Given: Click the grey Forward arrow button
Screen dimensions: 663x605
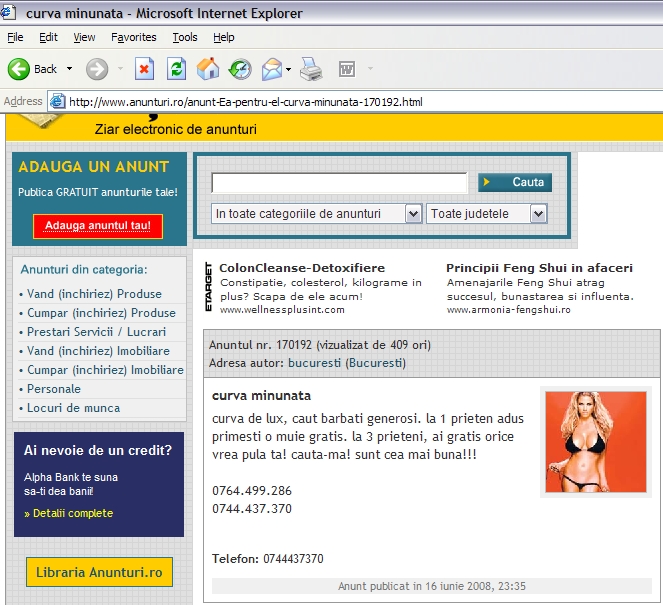Looking at the screenshot, I should click(x=97, y=69).
